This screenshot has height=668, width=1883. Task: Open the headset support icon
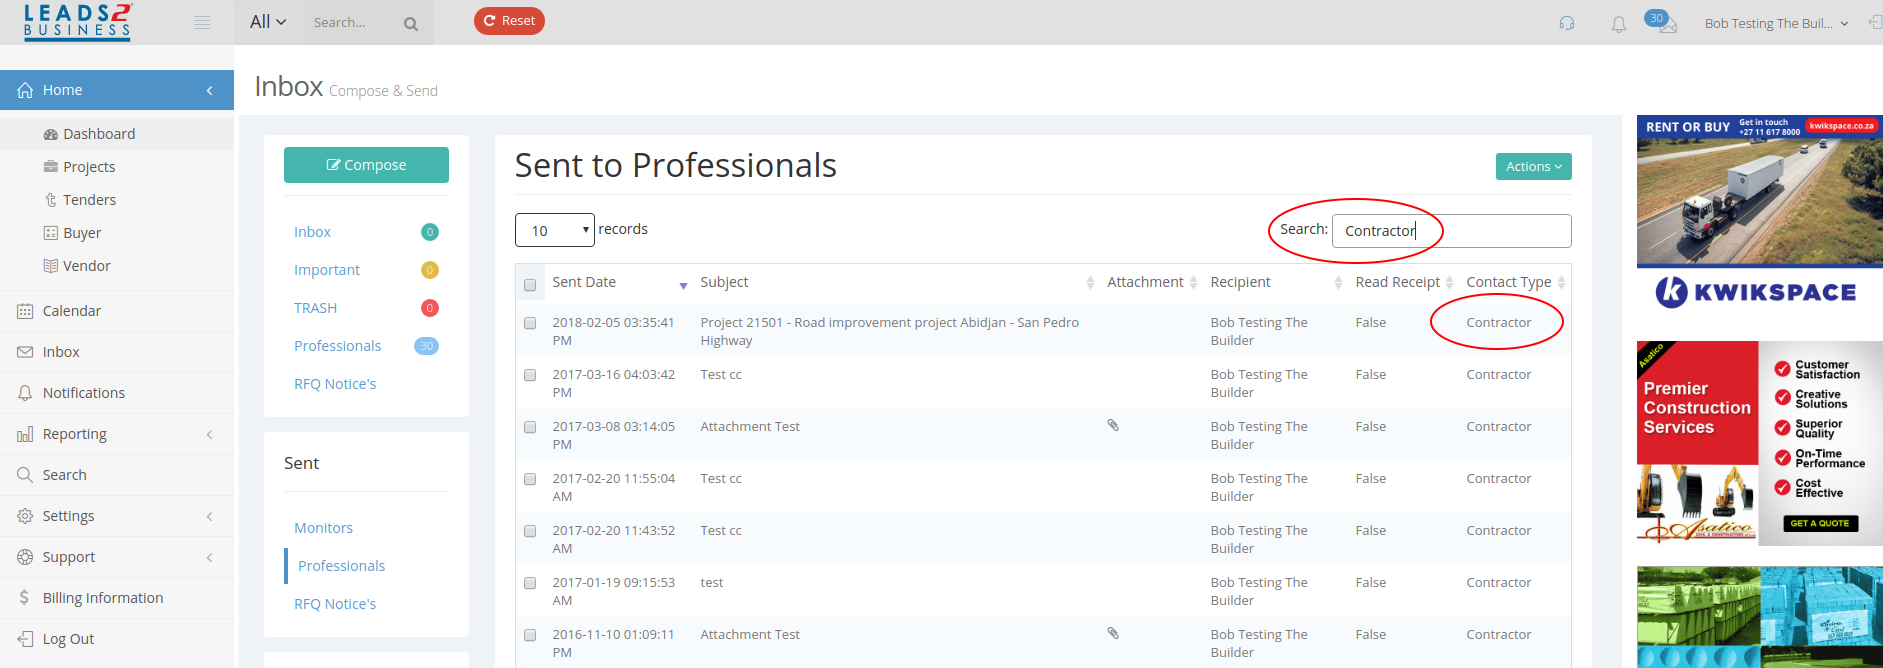[1567, 23]
